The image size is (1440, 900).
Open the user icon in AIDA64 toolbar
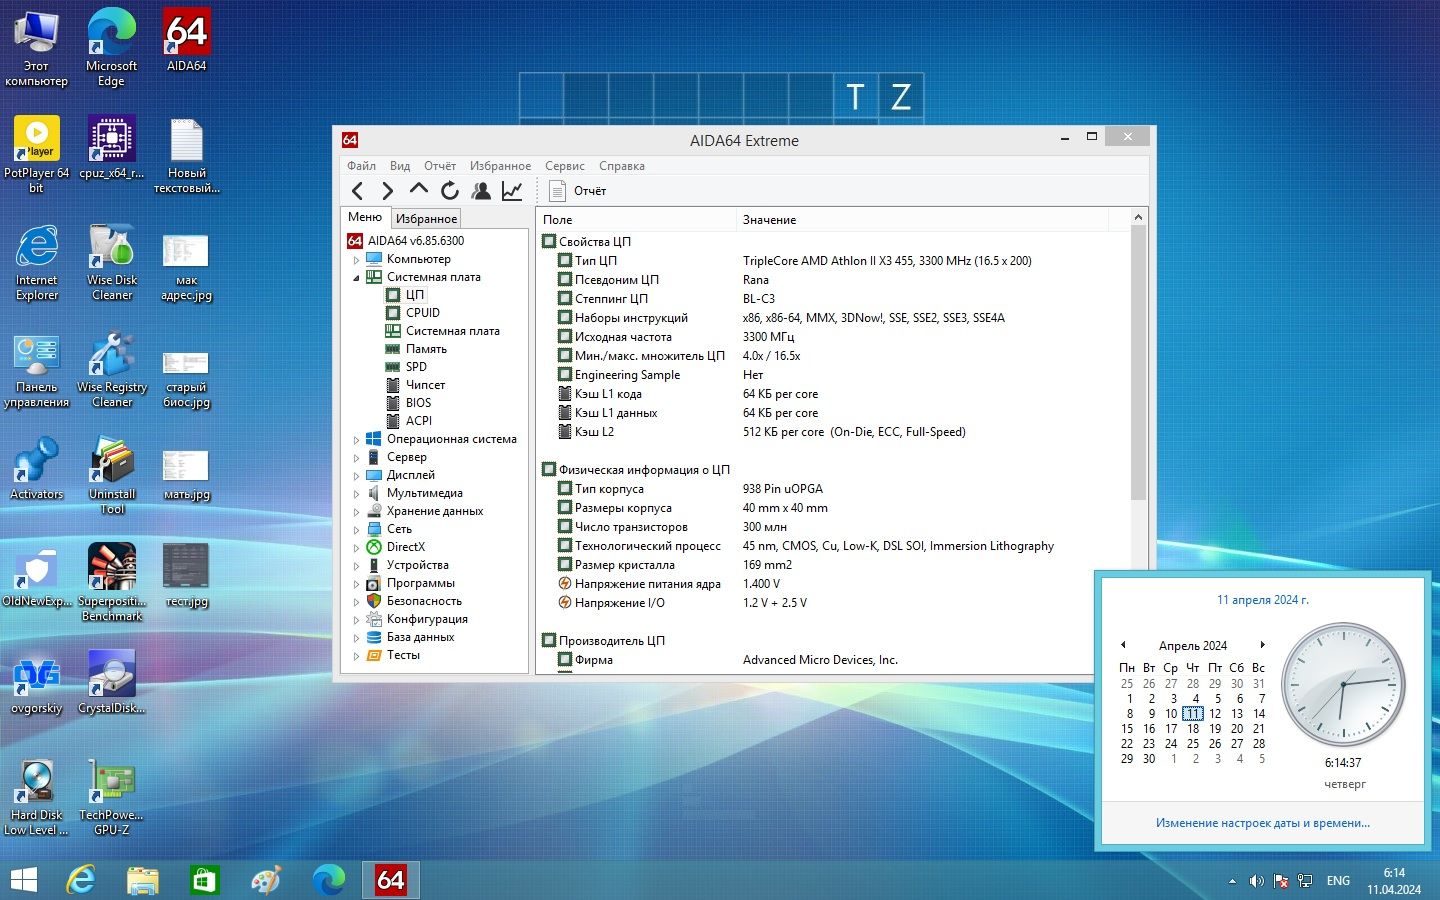tap(481, 191)
